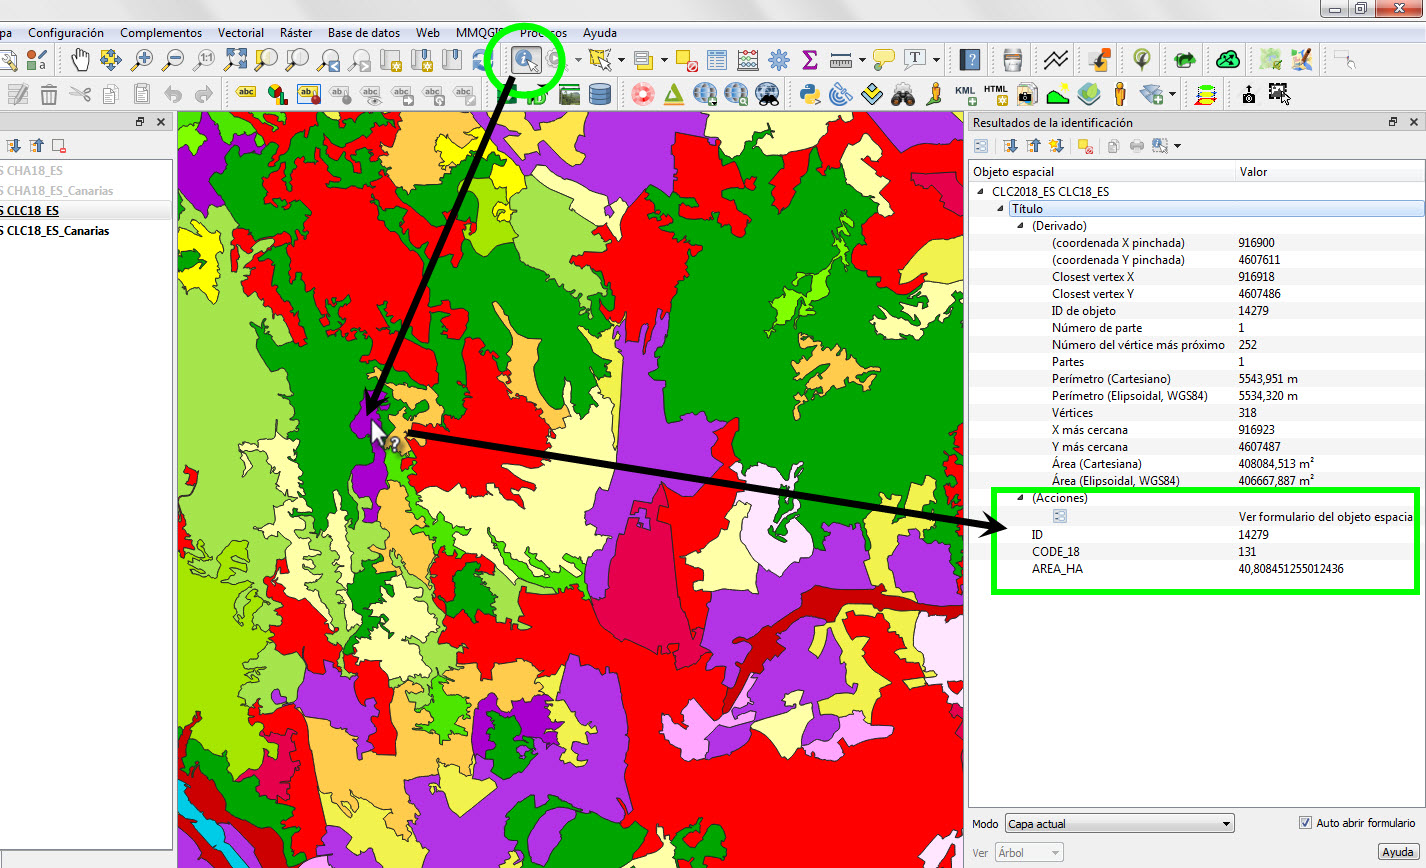
Task: Click print icon in identification results
Action: pos(1137,146)
